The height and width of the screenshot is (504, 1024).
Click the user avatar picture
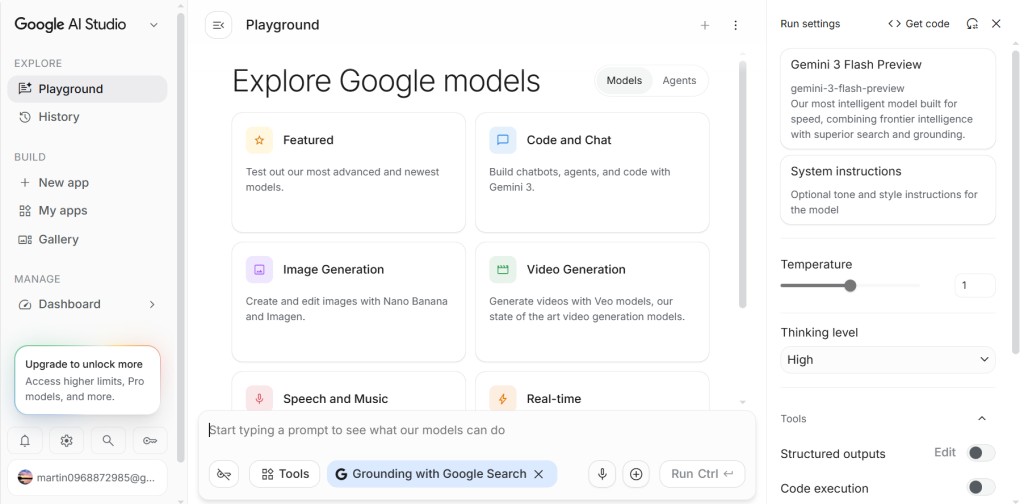[25, 477]
